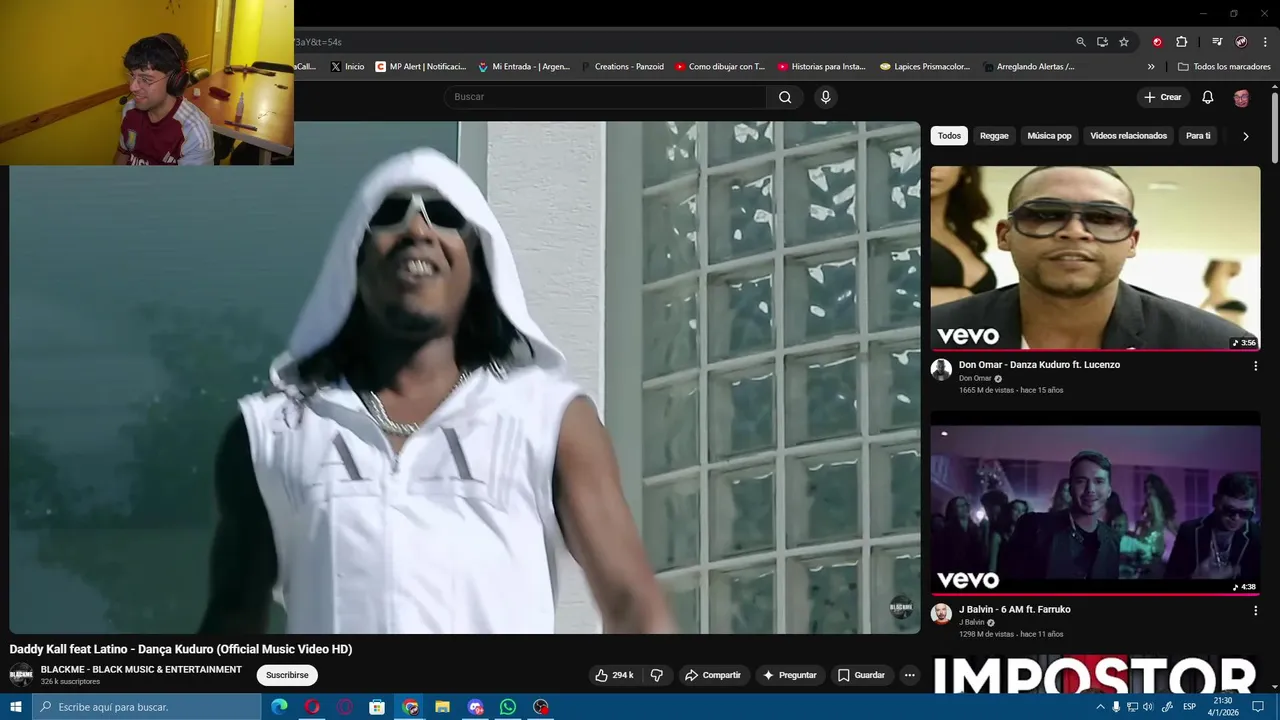Bookmark this page with the star icon

coord(1124,42)
